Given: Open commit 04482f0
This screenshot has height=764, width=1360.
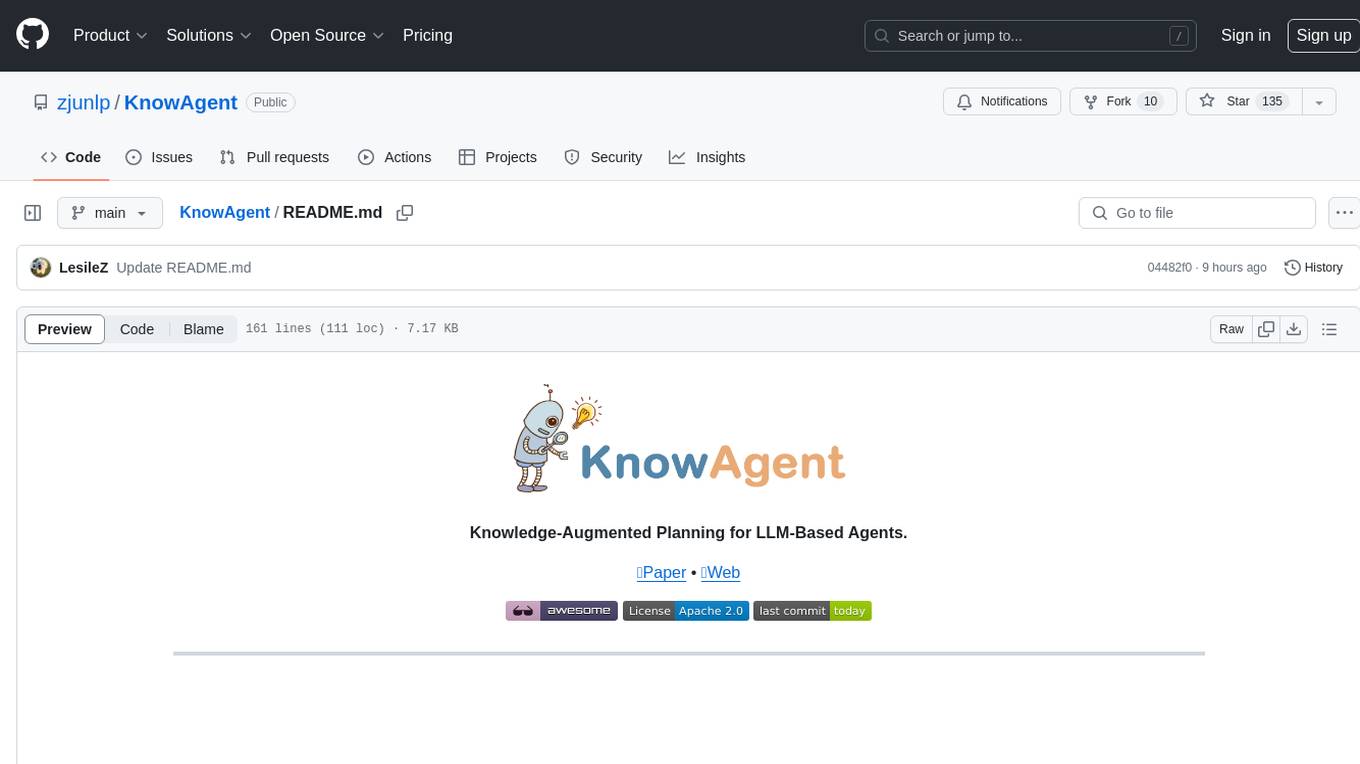Looking at the screenshot, I should coord(1169,268).
